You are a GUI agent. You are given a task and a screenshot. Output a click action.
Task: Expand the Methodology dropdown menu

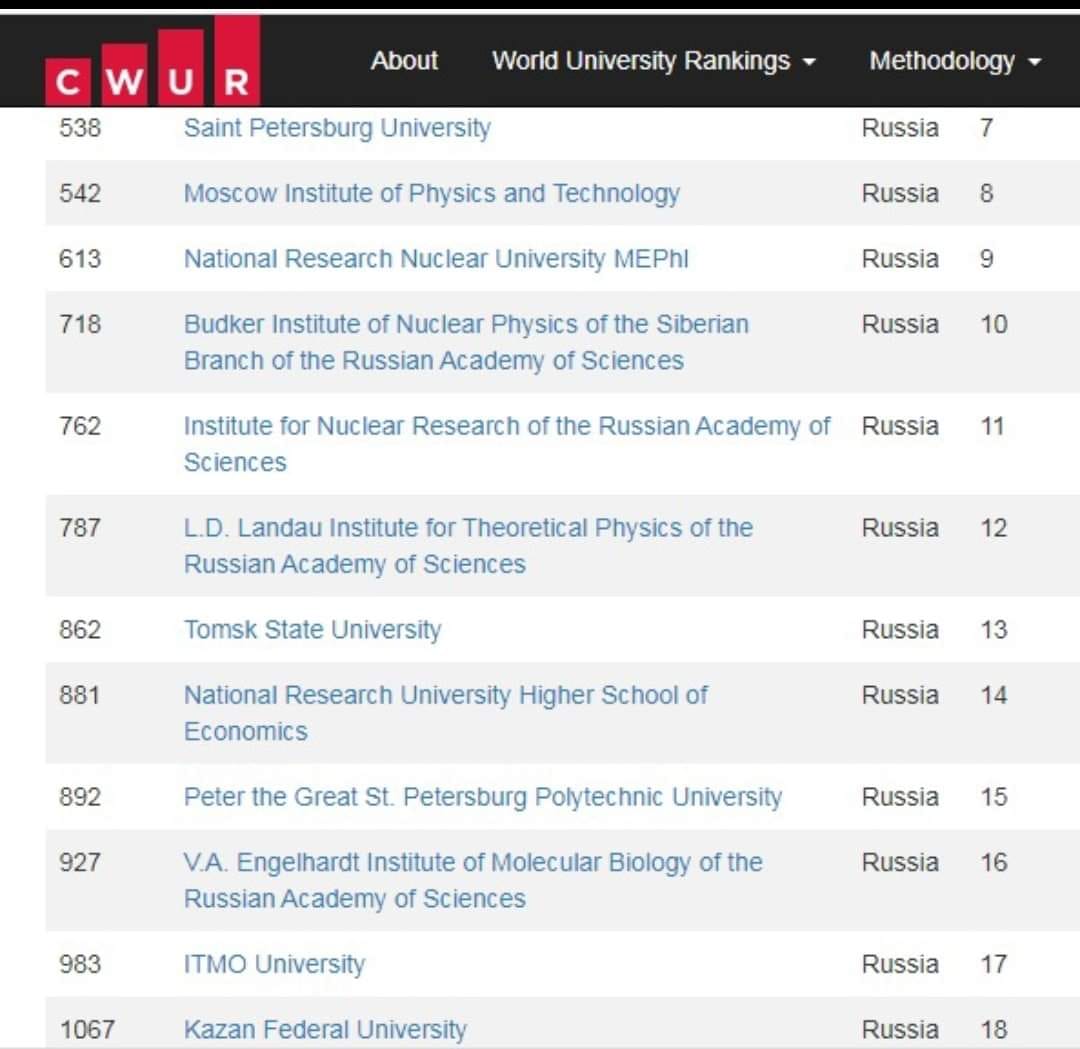pos(955,61)
